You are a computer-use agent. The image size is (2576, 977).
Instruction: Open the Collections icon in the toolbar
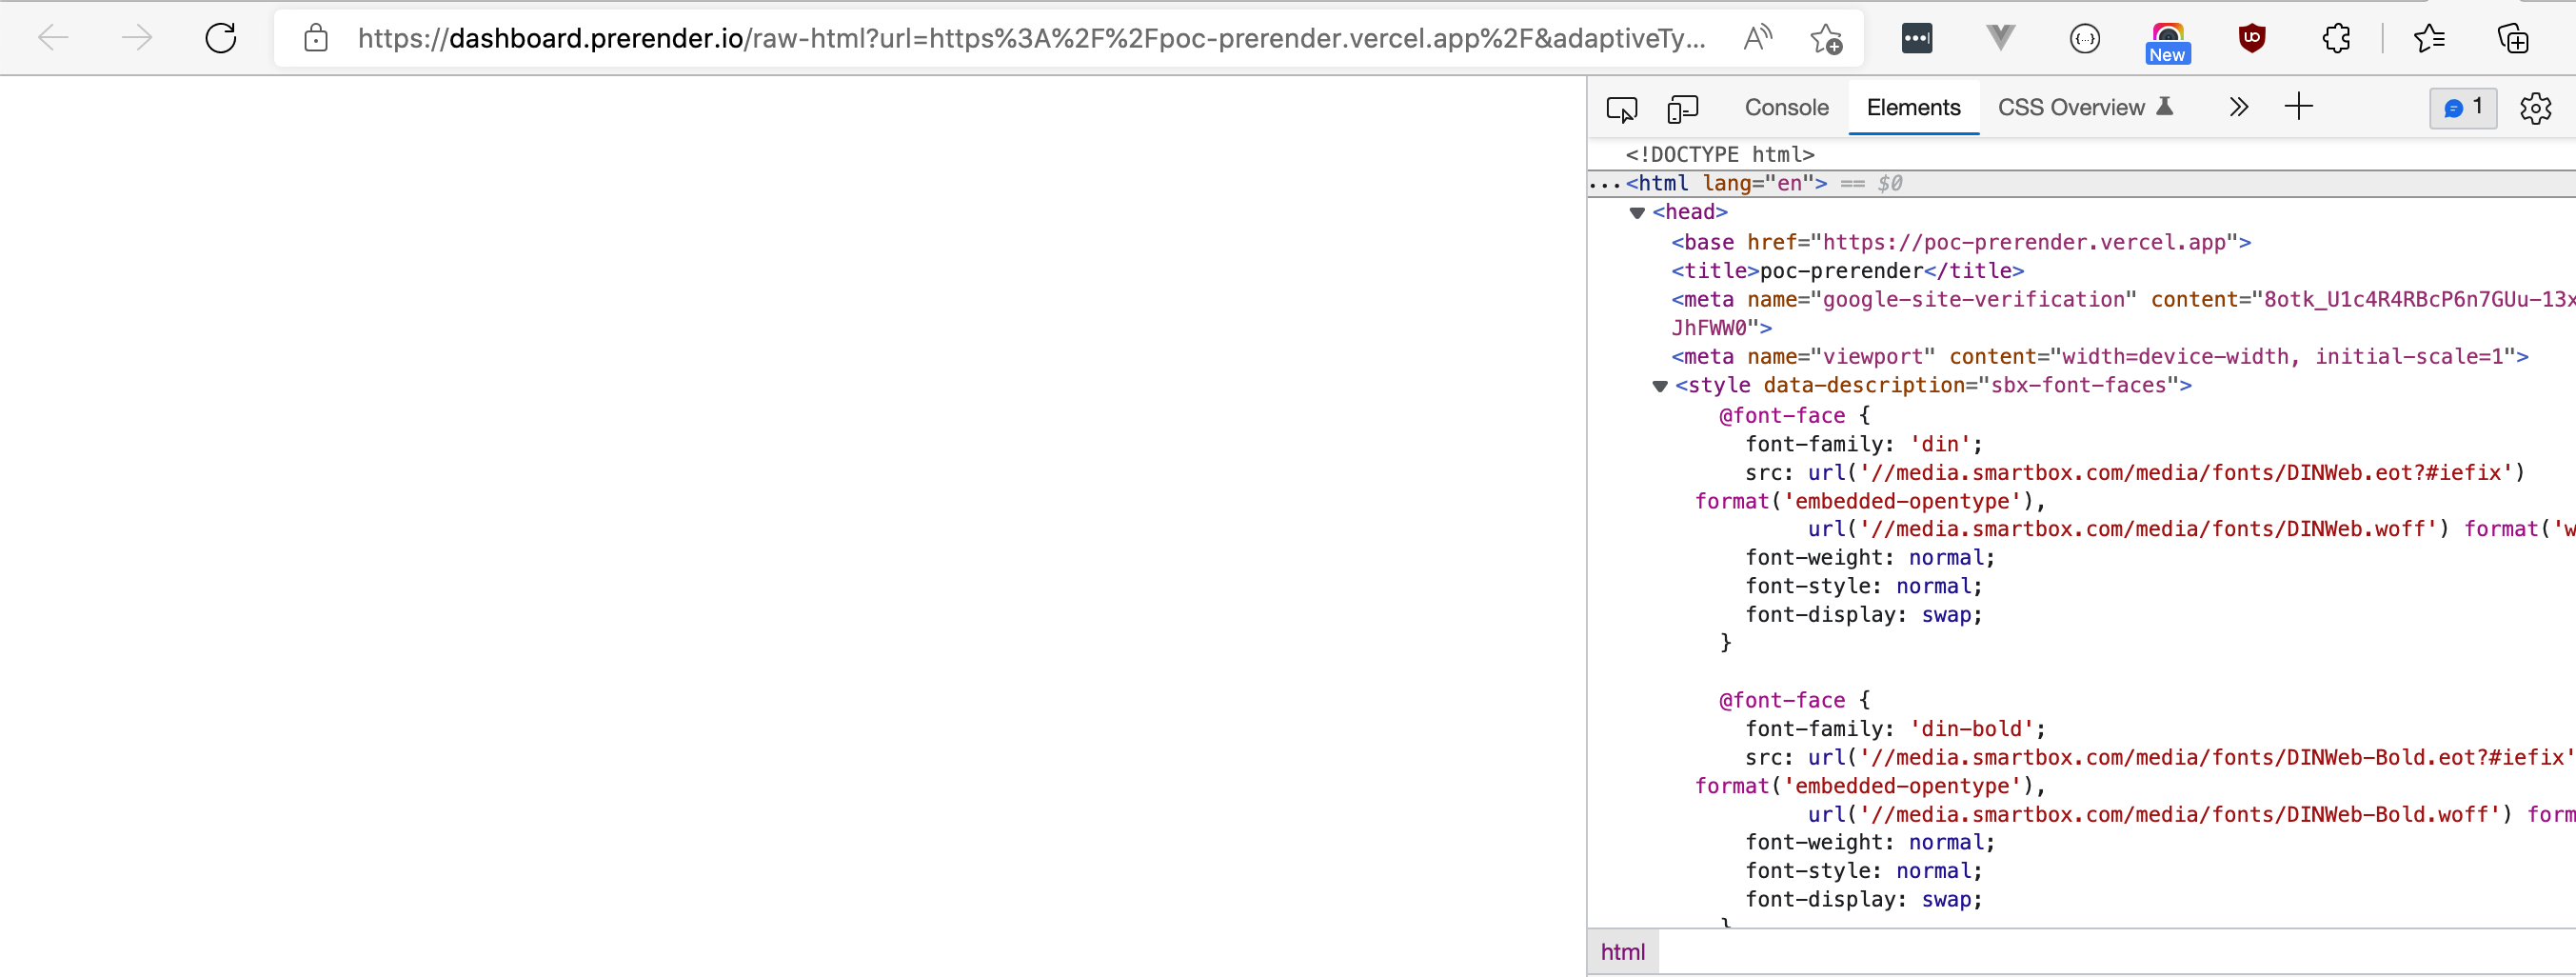2513,38
